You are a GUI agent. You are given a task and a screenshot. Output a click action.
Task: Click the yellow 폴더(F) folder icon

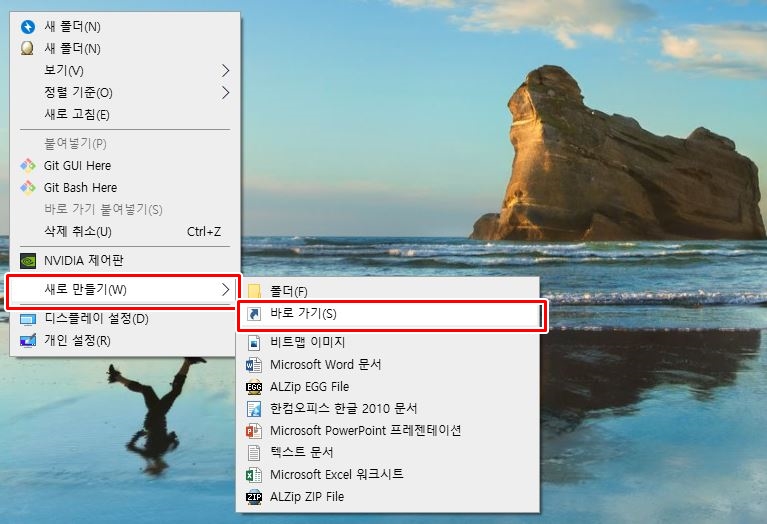tap(254, 292)
